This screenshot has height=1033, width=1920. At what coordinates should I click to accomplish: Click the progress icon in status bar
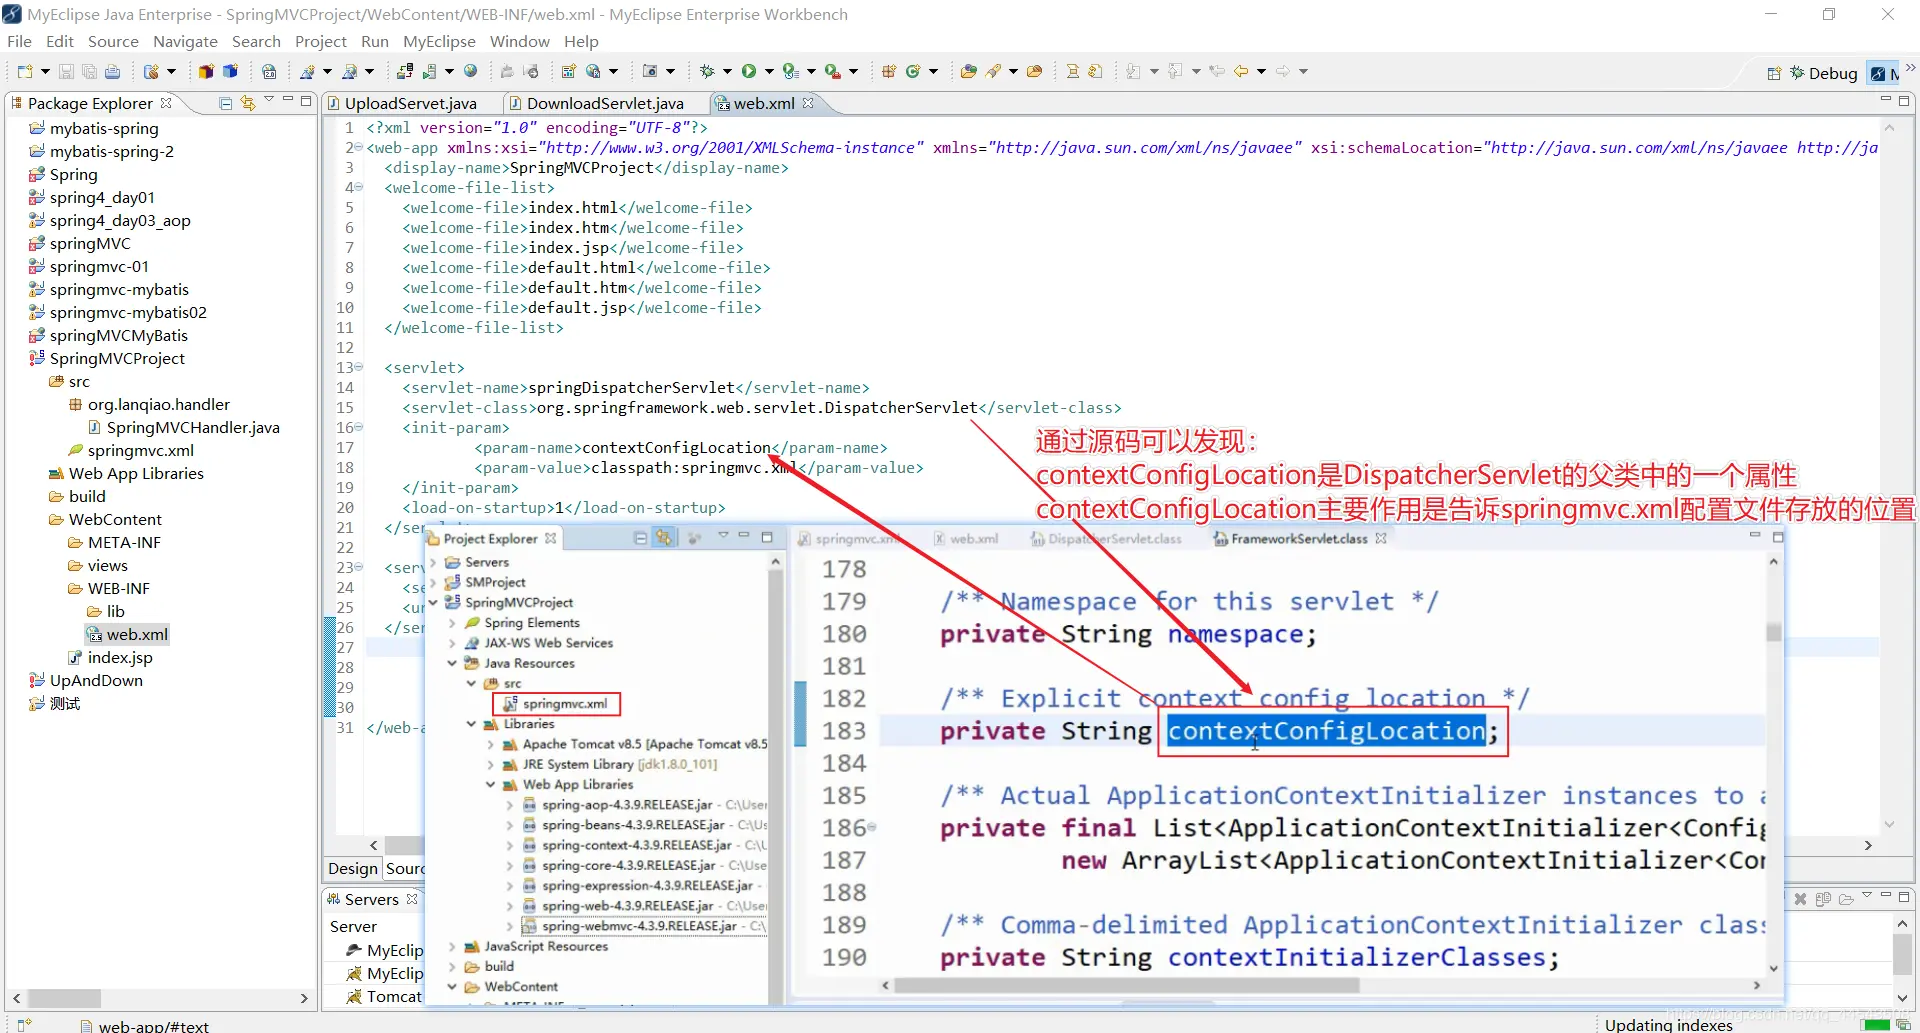[x=1904, y=1024]
